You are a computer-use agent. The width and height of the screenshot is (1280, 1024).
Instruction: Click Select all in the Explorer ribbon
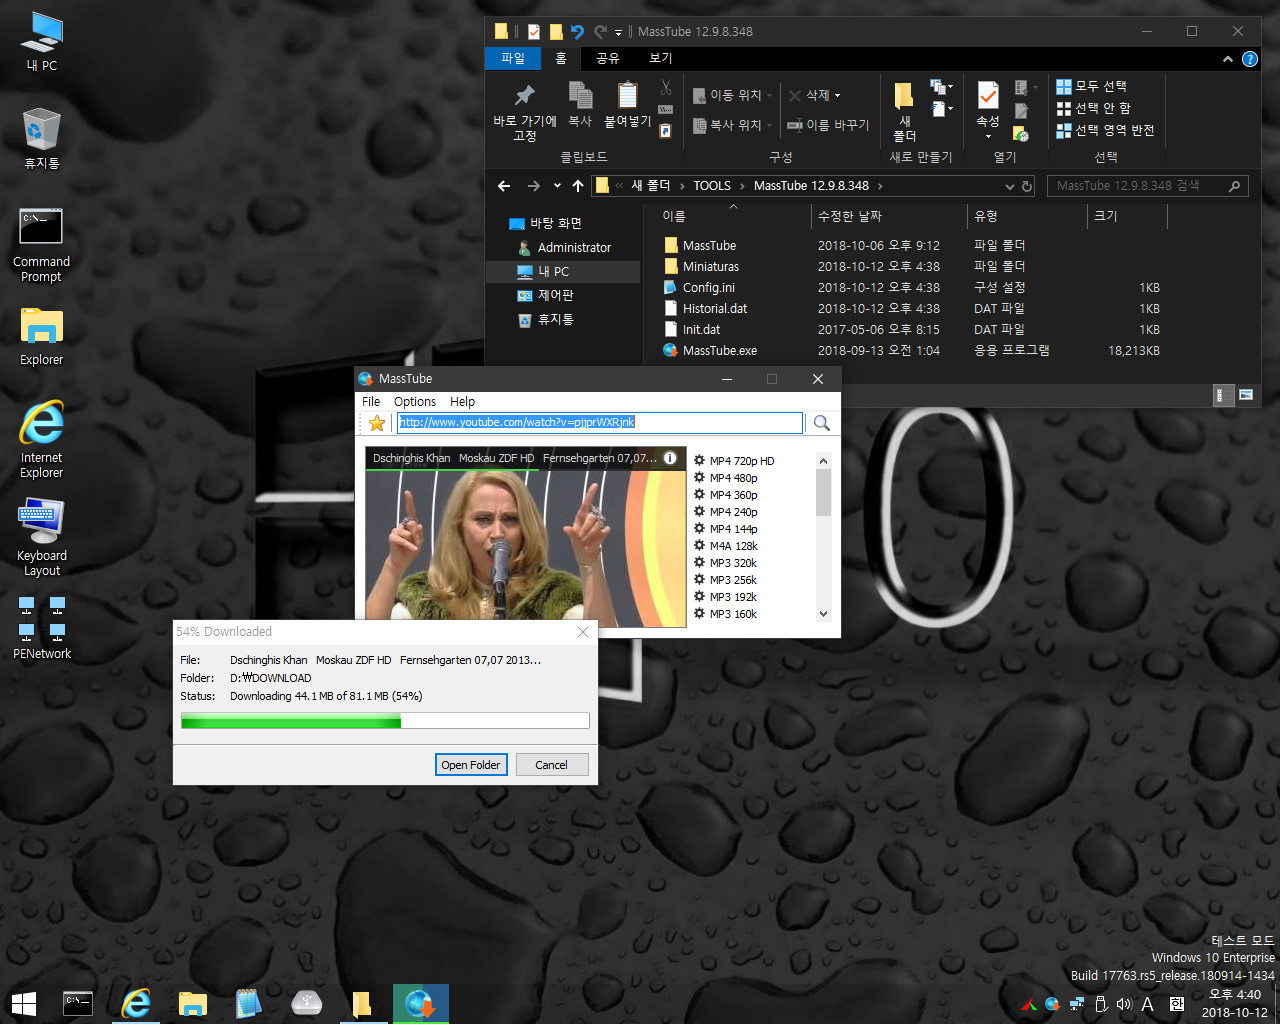(x=1091, y=87)
